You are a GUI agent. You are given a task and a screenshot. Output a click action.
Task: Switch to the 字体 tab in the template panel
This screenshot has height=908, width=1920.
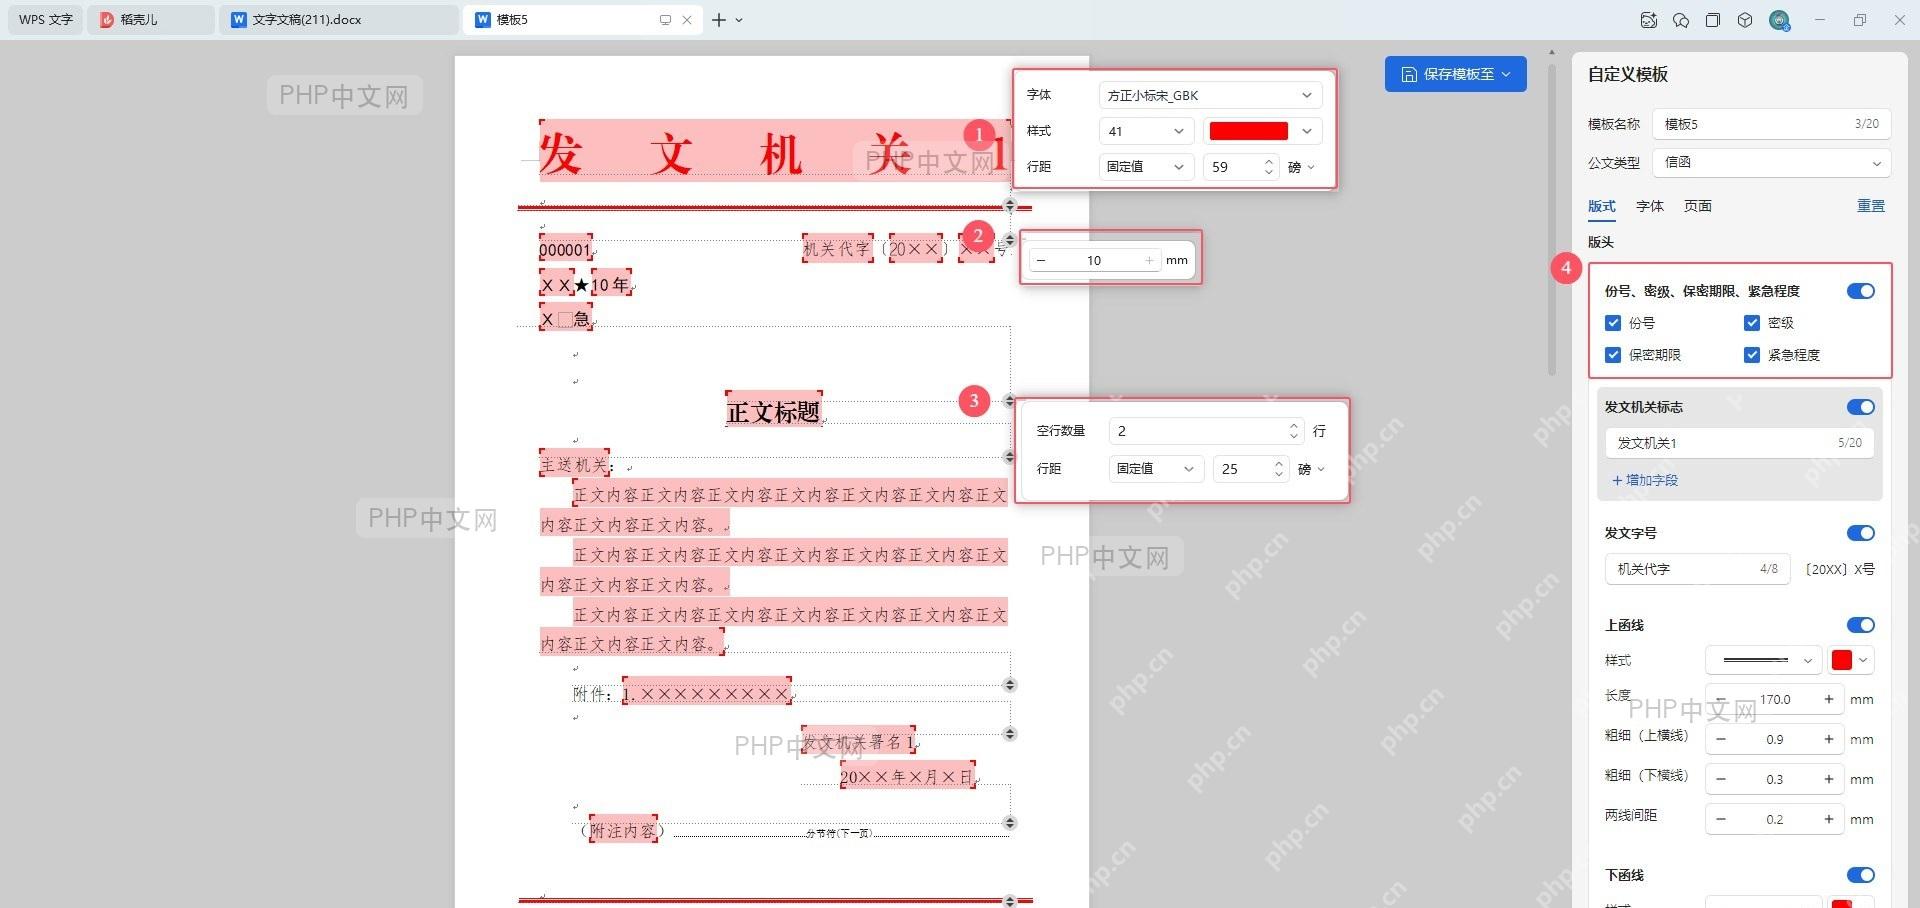point(1650,206)
